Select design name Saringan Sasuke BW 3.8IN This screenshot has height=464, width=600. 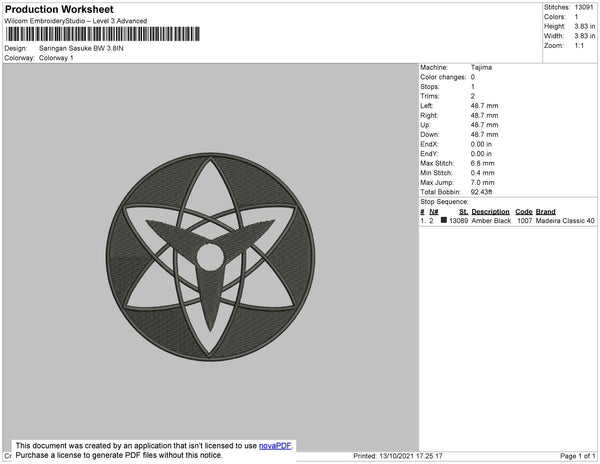(81, 48)
